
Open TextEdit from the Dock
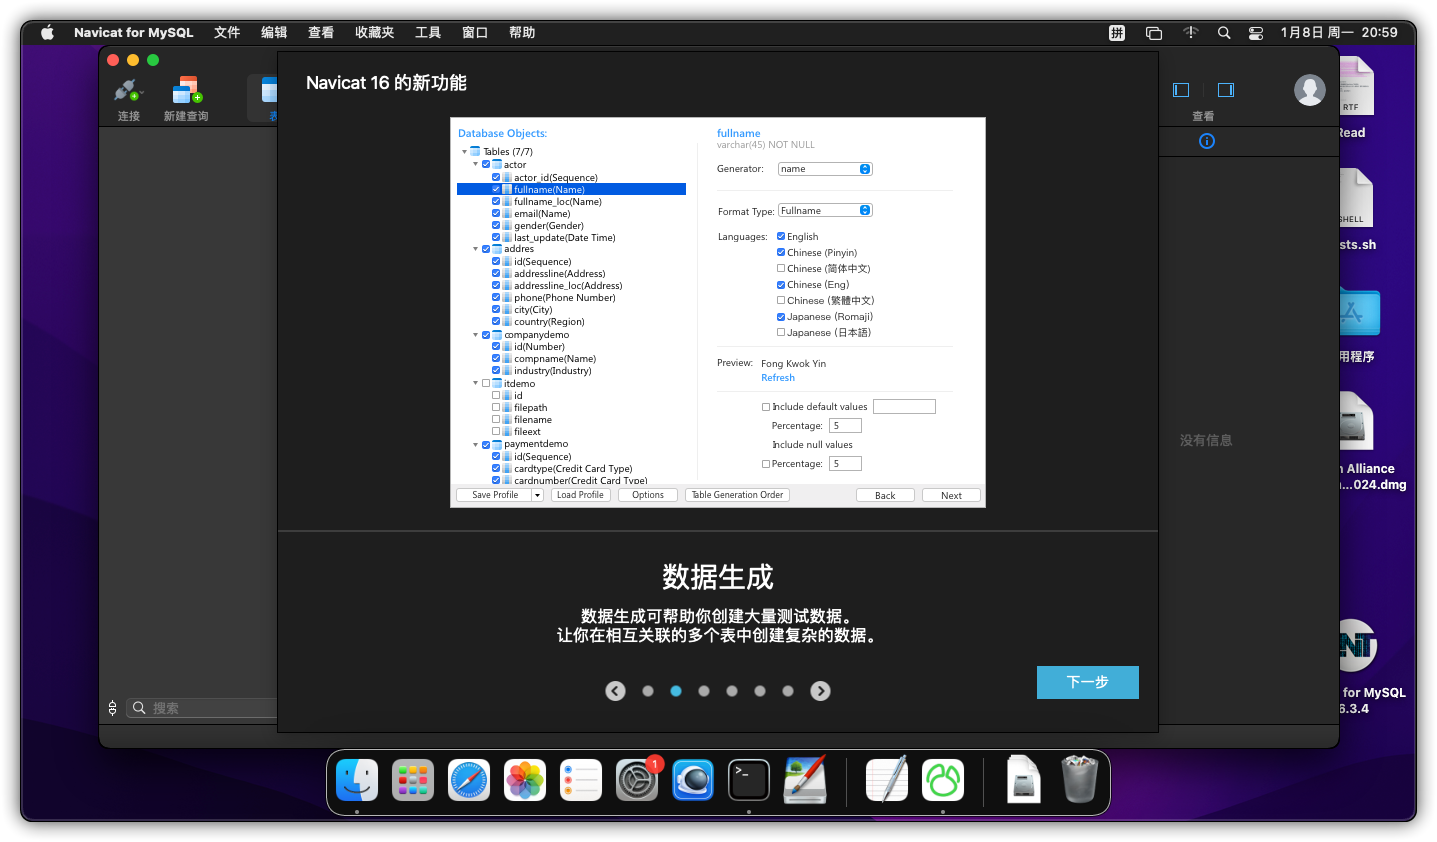(887, 780)
